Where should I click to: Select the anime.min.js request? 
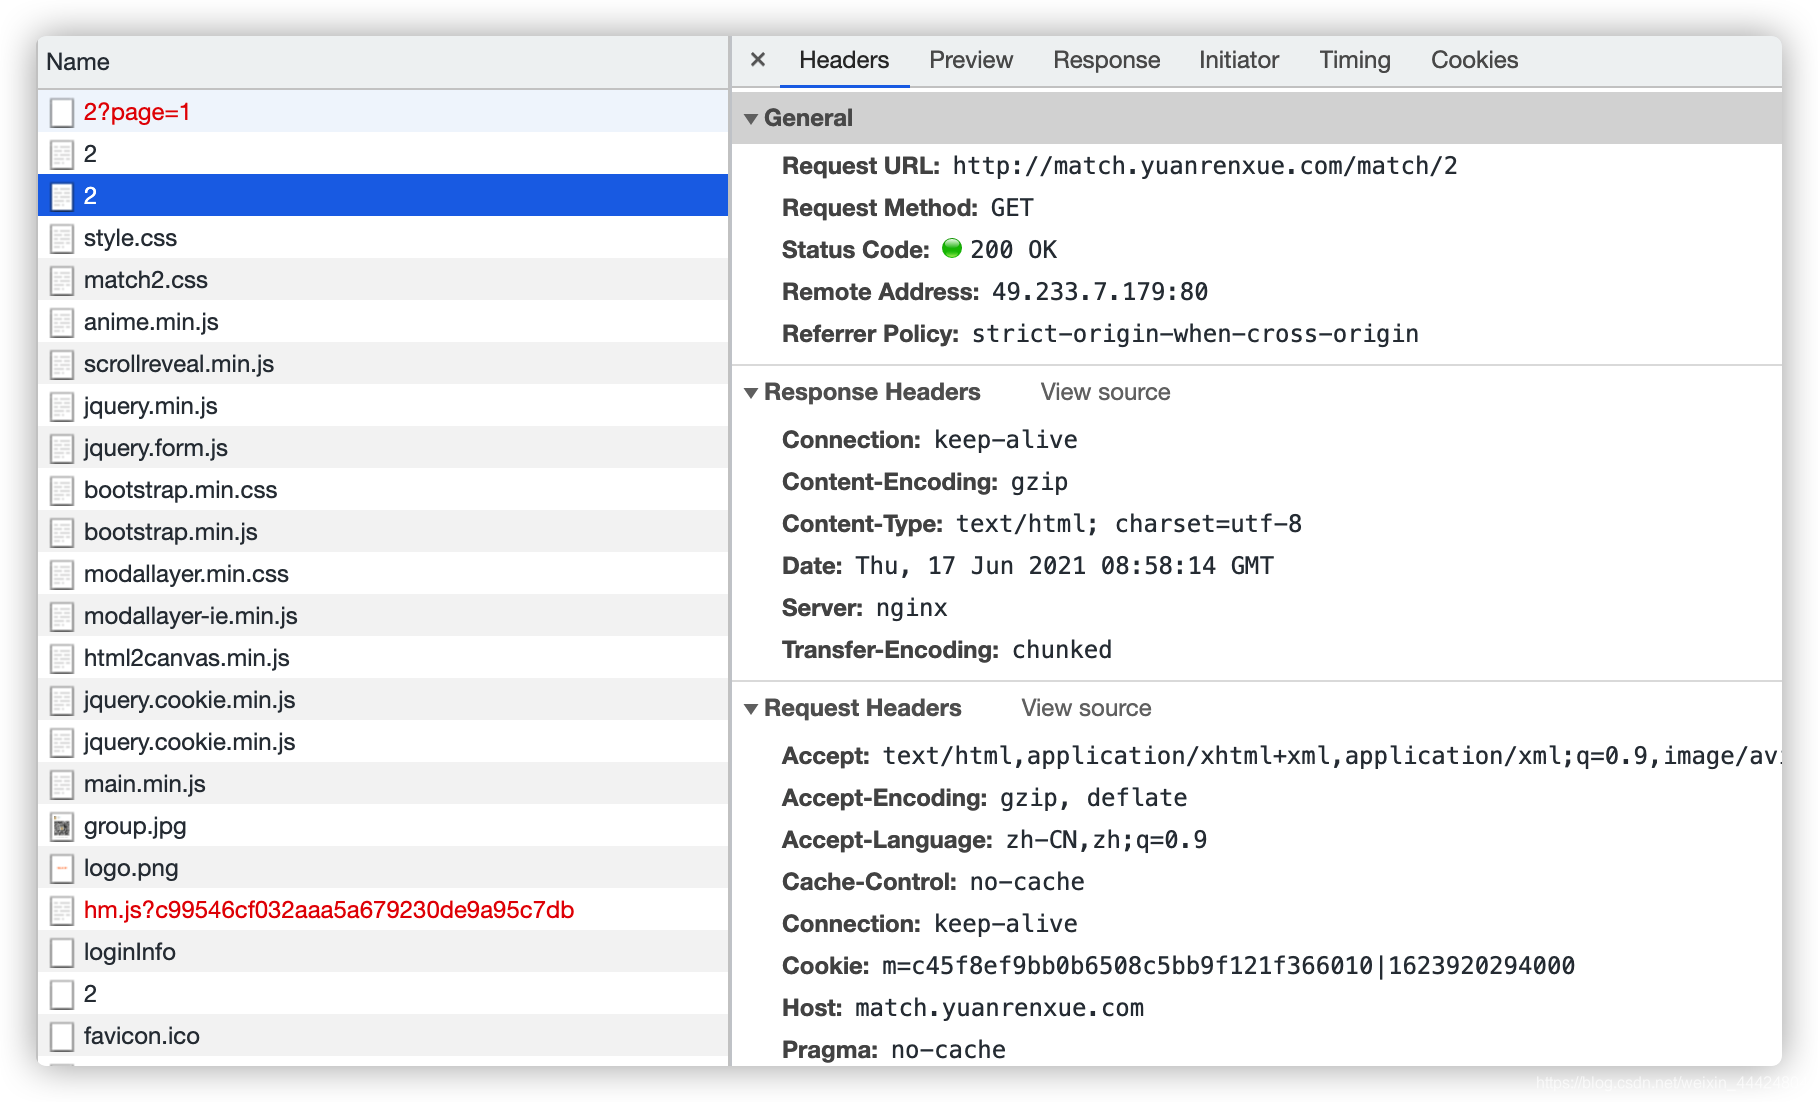tap(383, 322)
